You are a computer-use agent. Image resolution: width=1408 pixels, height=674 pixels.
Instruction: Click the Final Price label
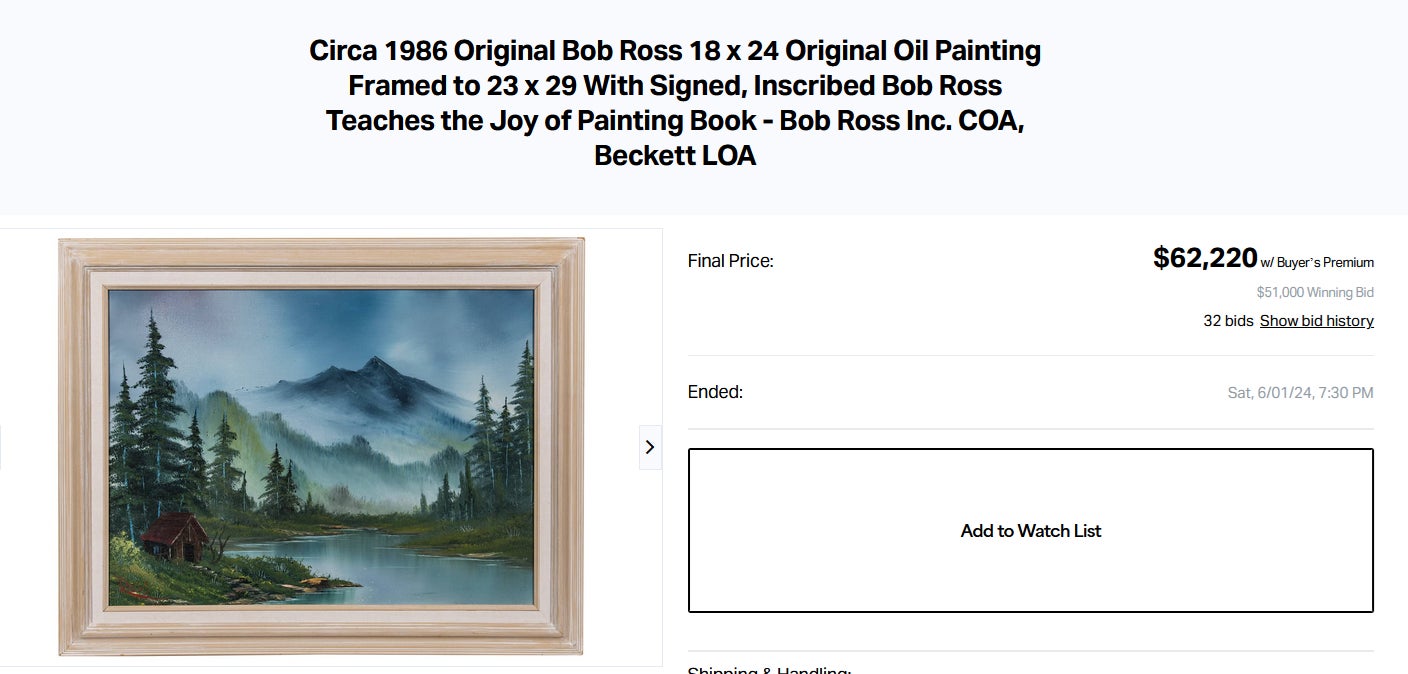pos(730,261)
